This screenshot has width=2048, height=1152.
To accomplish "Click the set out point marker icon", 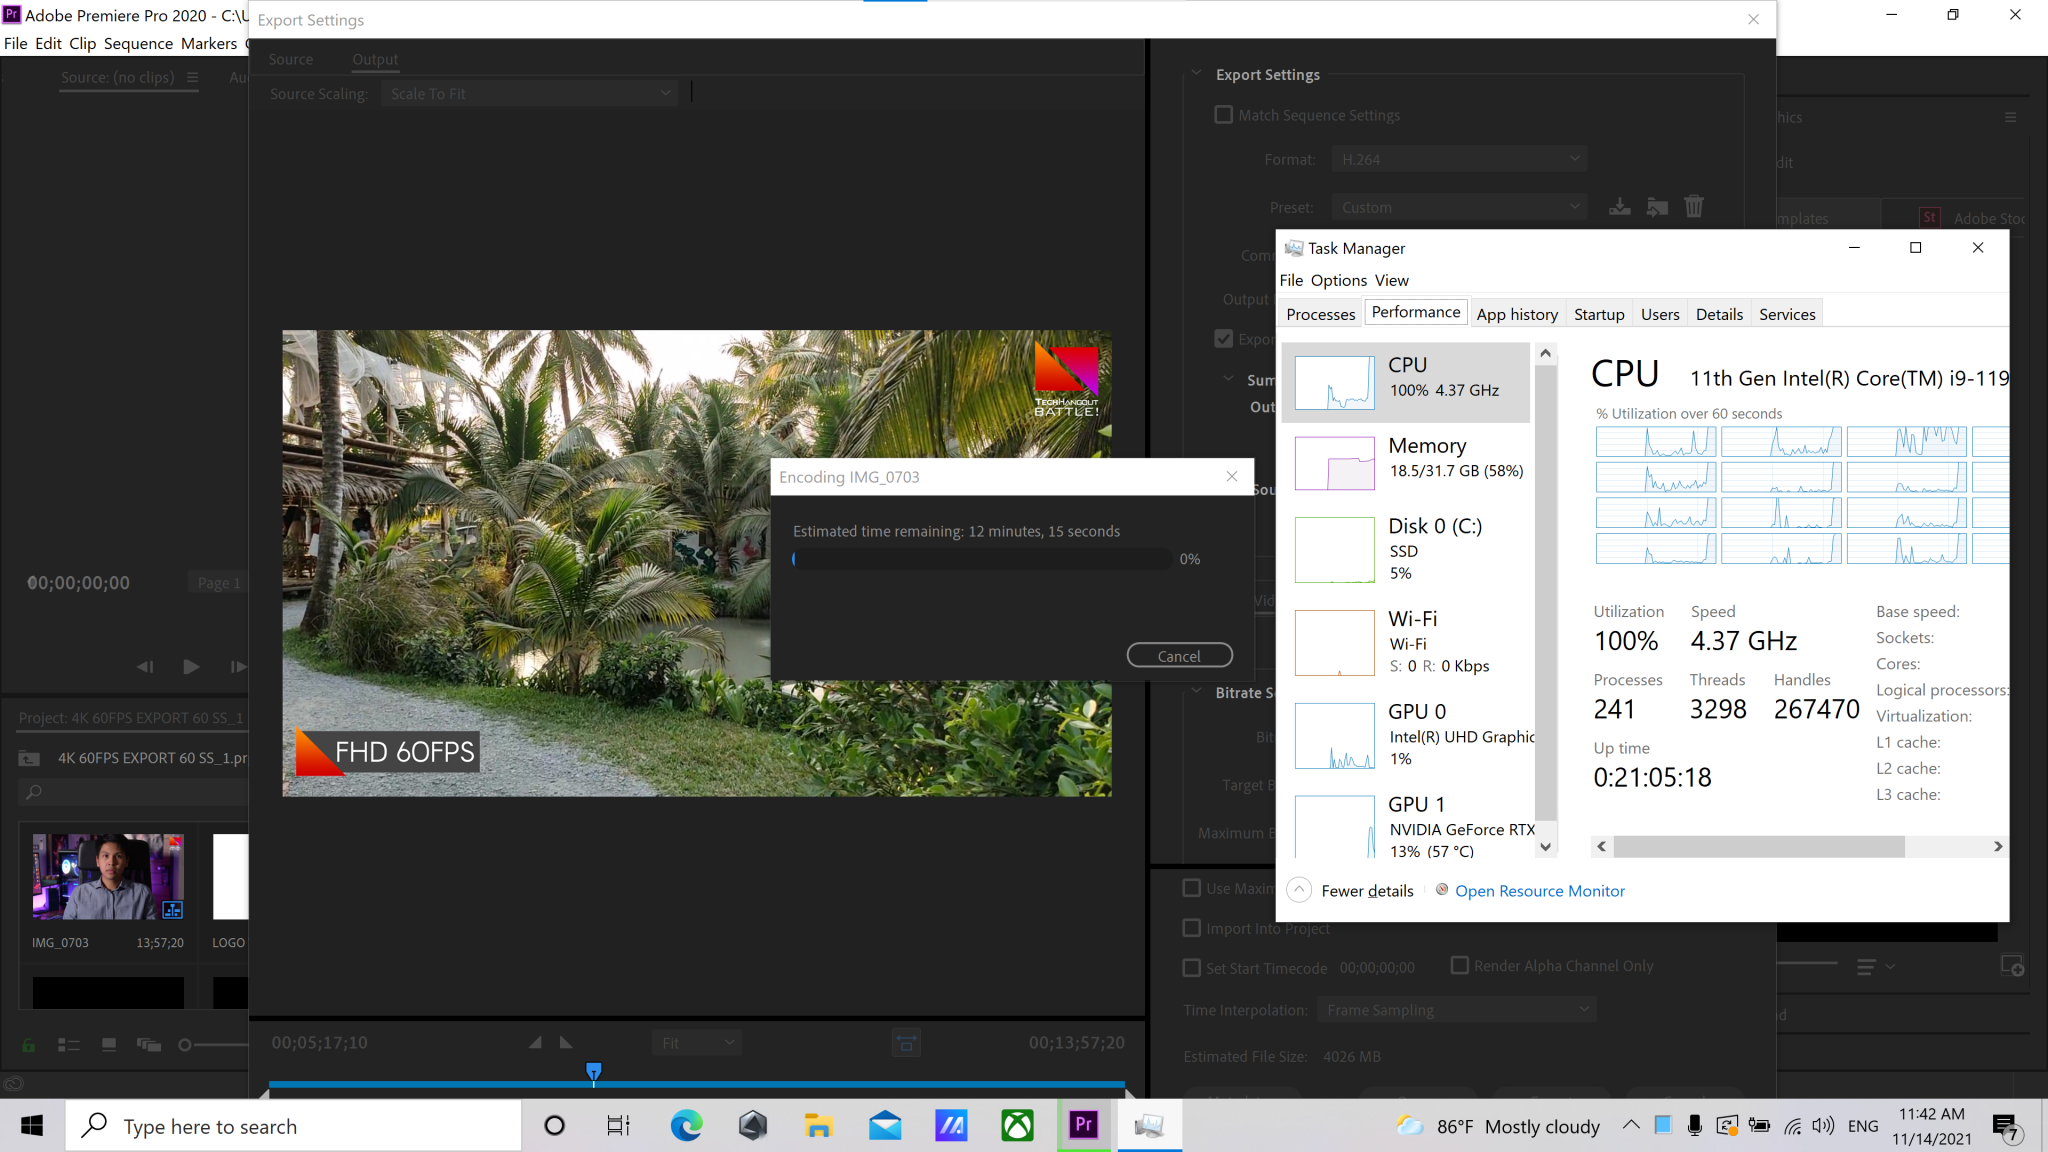I will click(566, 1043).
